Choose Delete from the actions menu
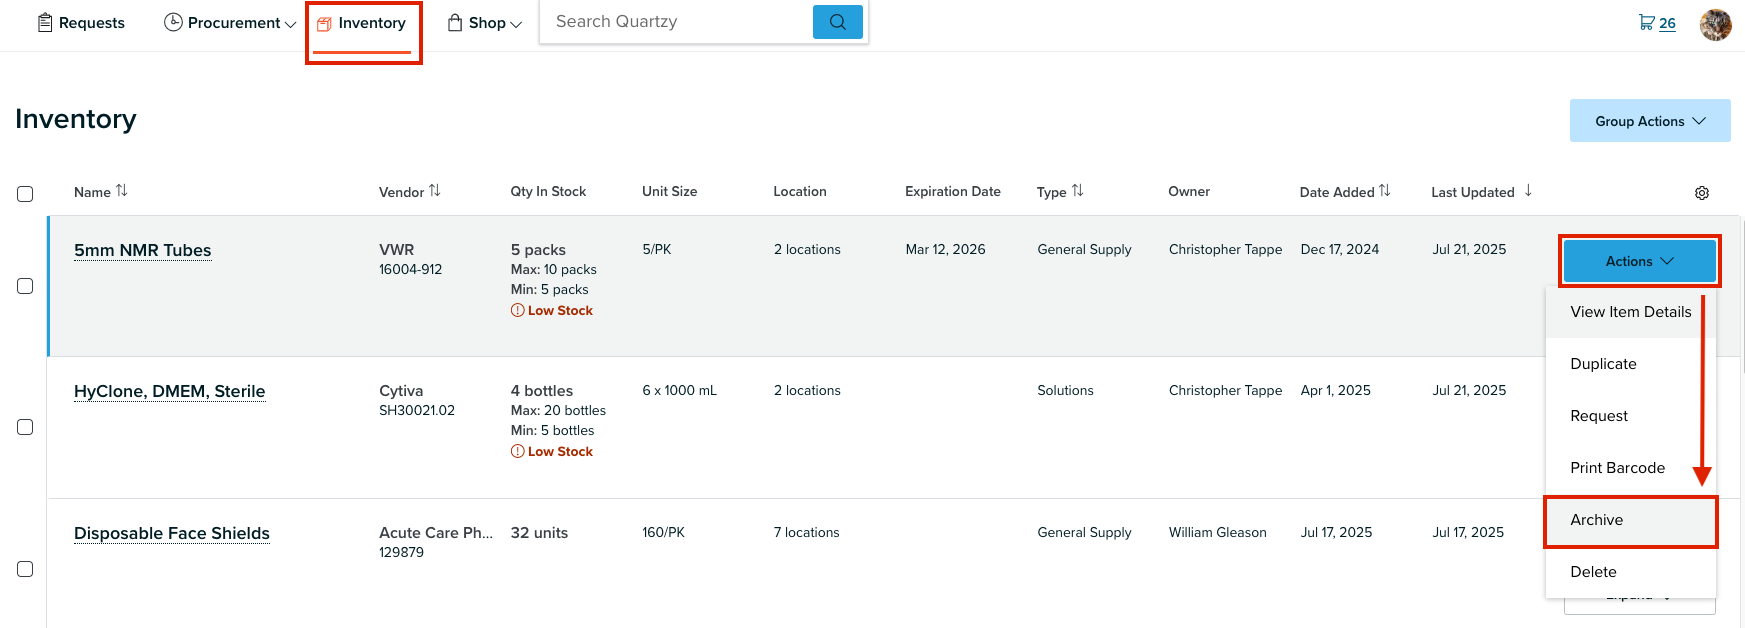Screen dimensions: 1745x628 tap(1631, 572)
